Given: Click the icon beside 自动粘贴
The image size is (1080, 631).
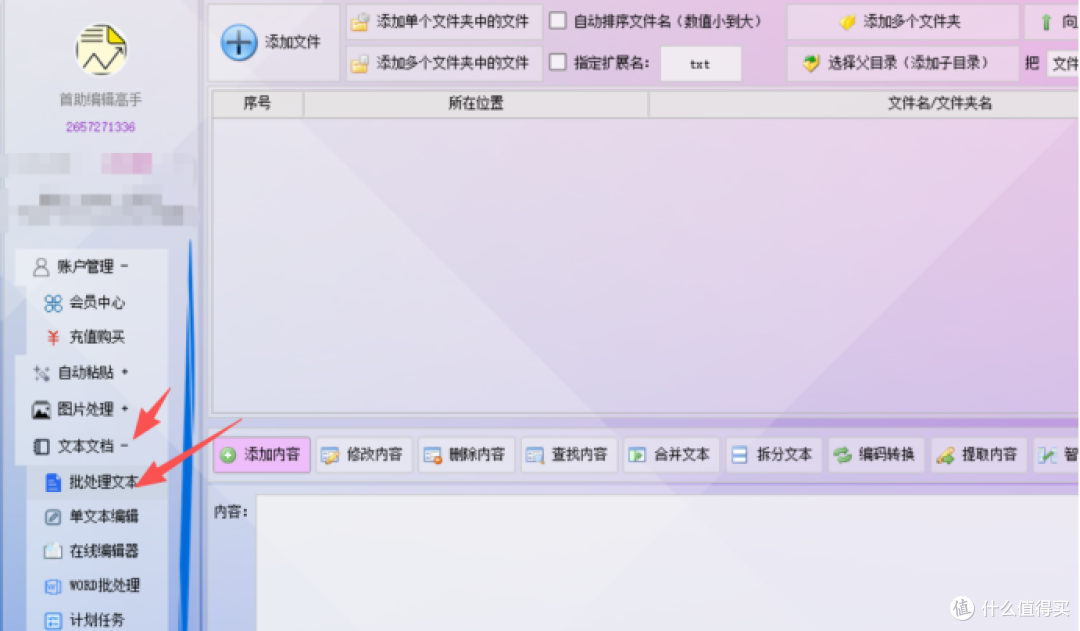Looking at the screenshot, I should (41, 373).
